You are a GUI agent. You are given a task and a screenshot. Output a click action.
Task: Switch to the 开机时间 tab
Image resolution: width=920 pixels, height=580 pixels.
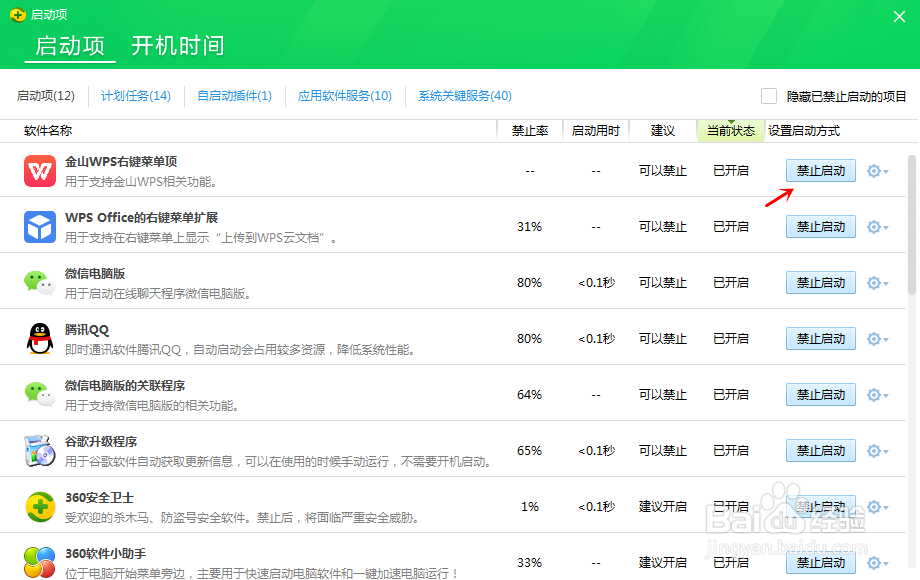[x=177, y=46]
